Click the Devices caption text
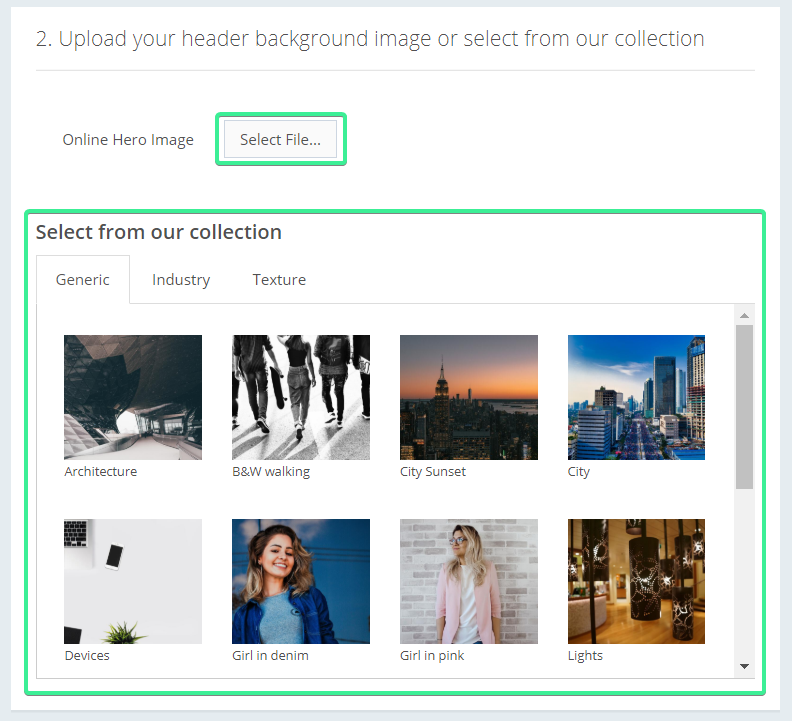 87,655
